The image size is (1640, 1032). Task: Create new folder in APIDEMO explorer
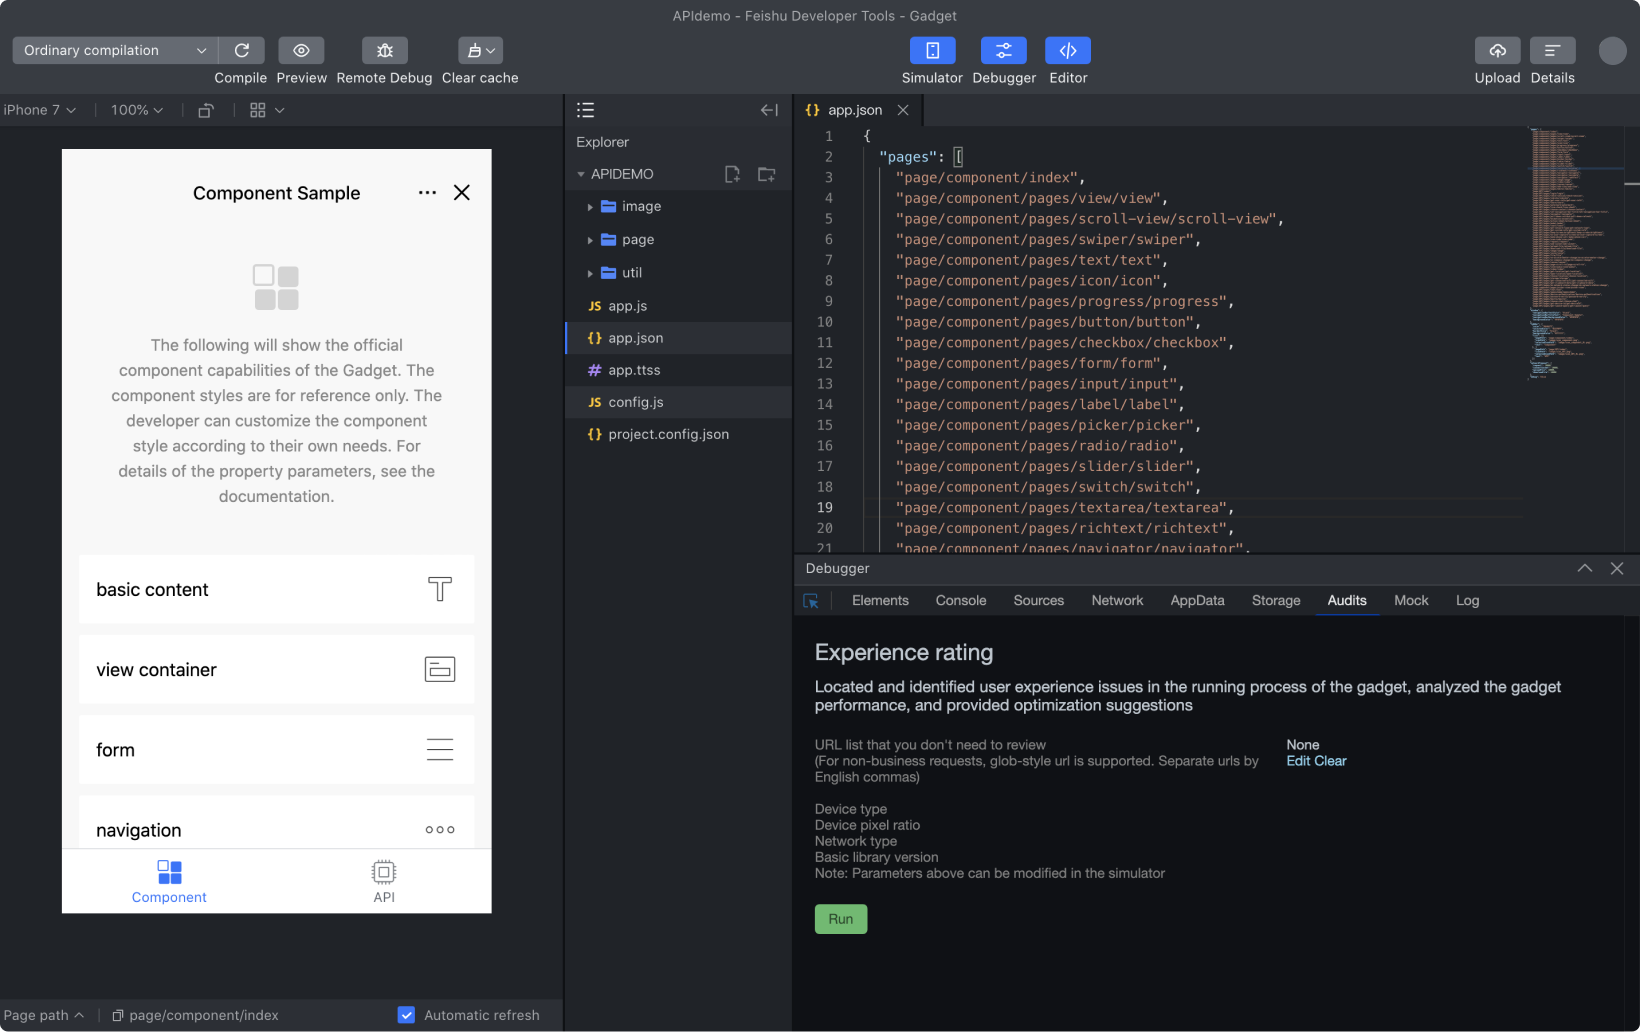pyautogui.click(x=767, y=174)
